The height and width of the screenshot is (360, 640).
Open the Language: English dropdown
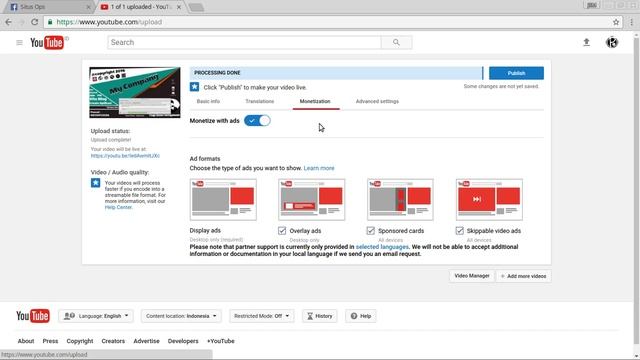[x=96, y=316]
